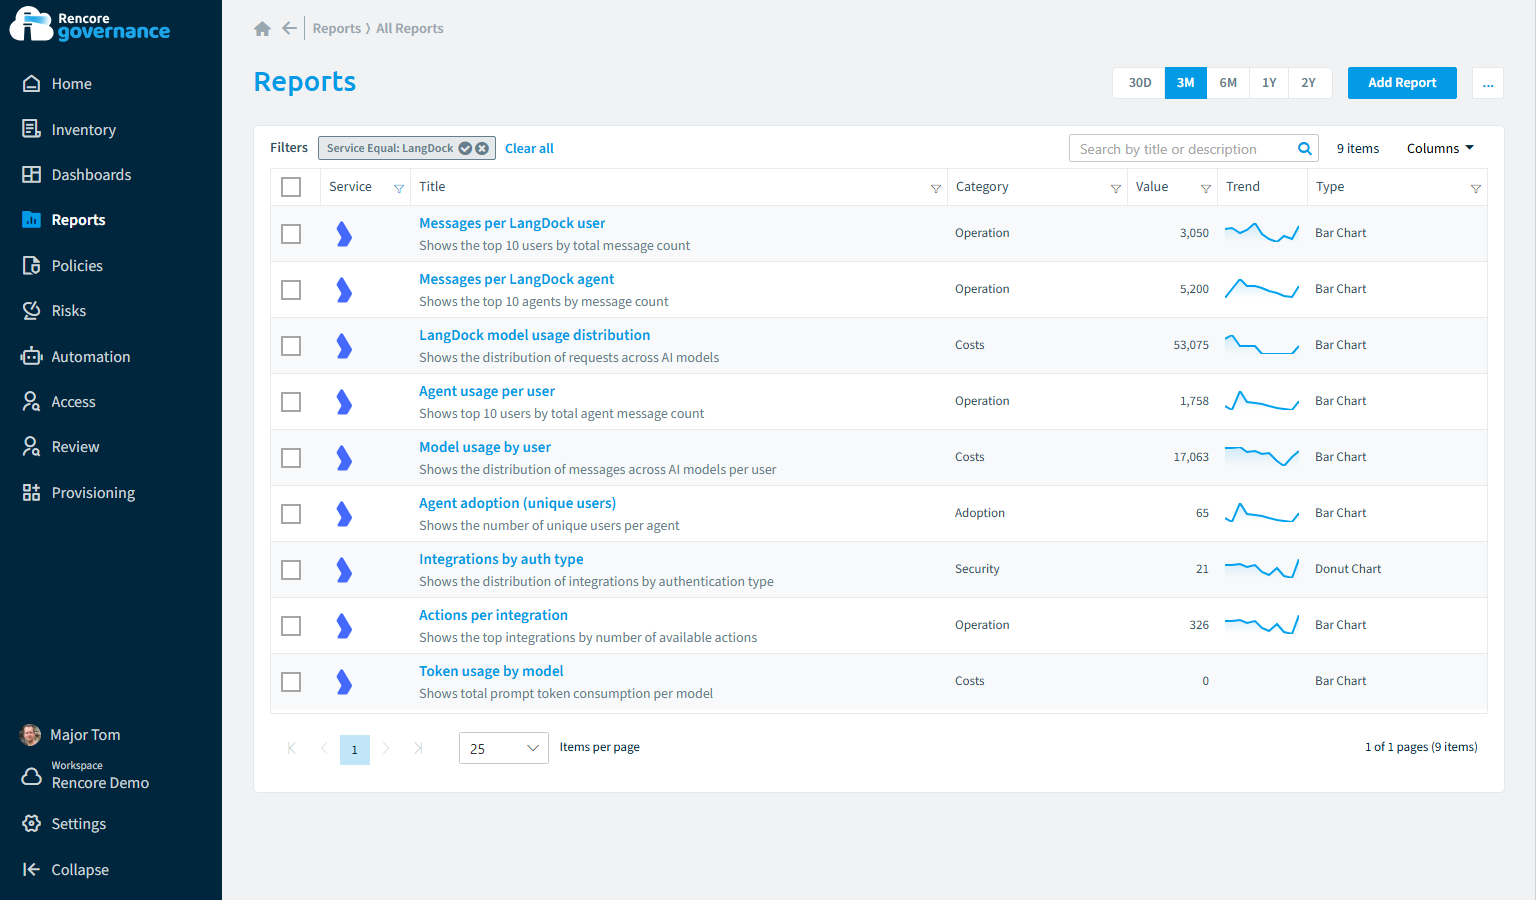
Task: Click LangDock icon in Token usage by model row
Action: (x=344, y=682)
